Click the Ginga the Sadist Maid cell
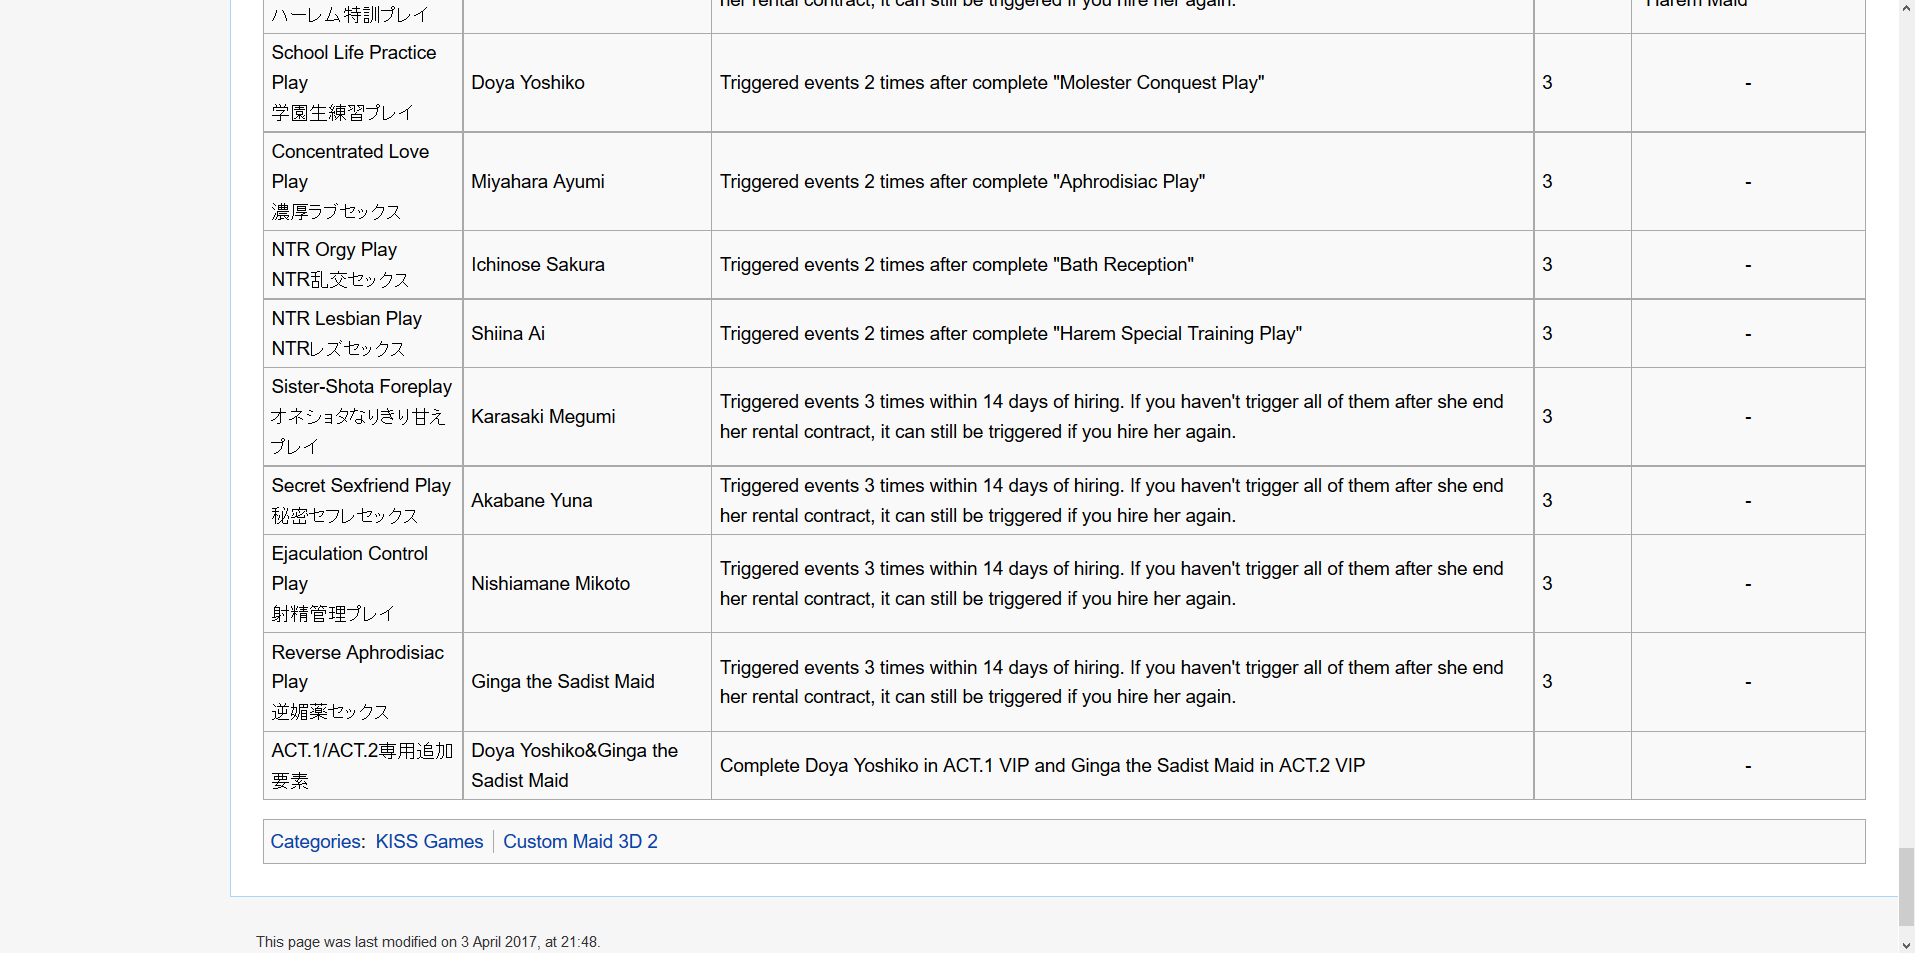The width and height of the screenshot is (1915, 953). pyautogui.click(x=563, y=682)
